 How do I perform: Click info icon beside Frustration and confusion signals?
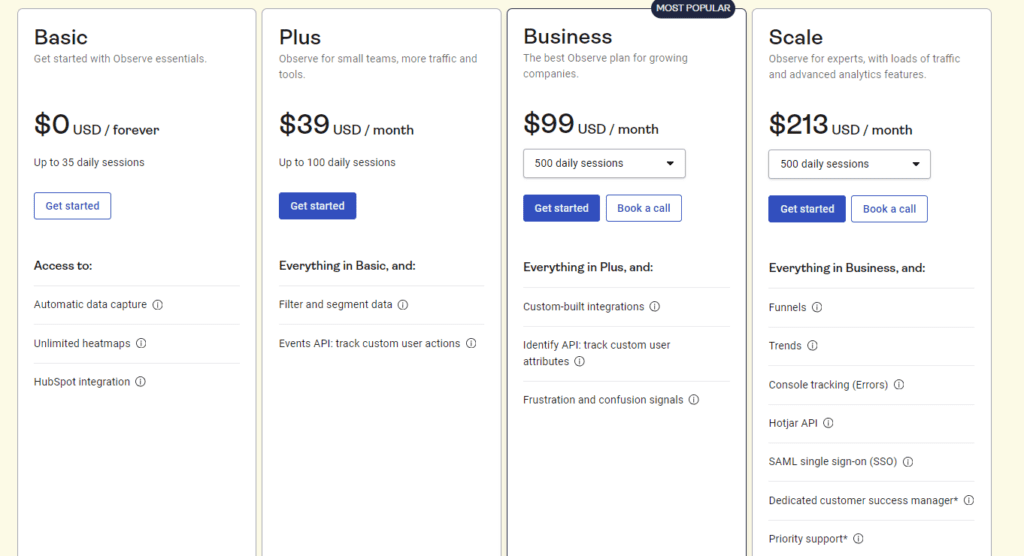[x=694, y=400]
